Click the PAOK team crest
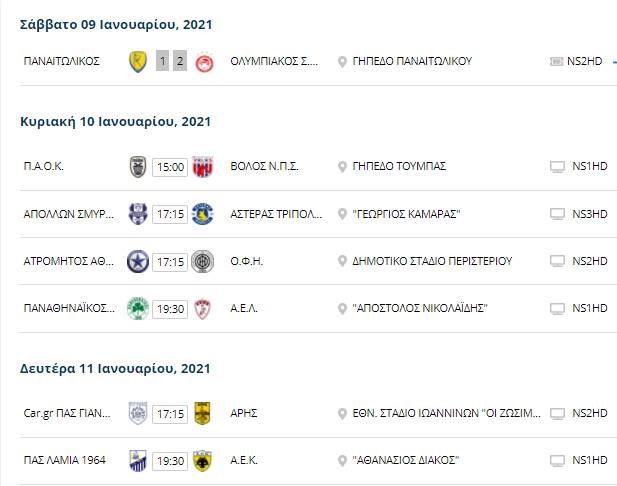 [x=138, y=166]
